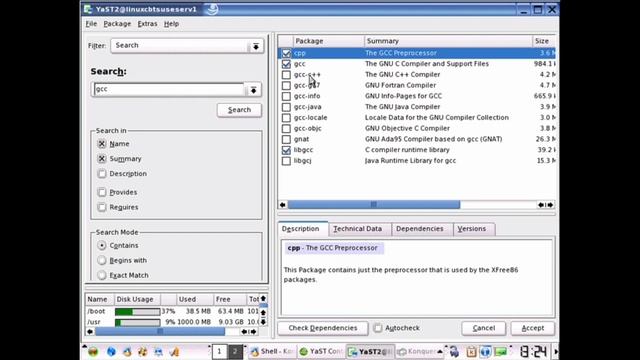Screen dimensions: 640x360
Task: Click the Cancel button
Action: pos(484,328)
